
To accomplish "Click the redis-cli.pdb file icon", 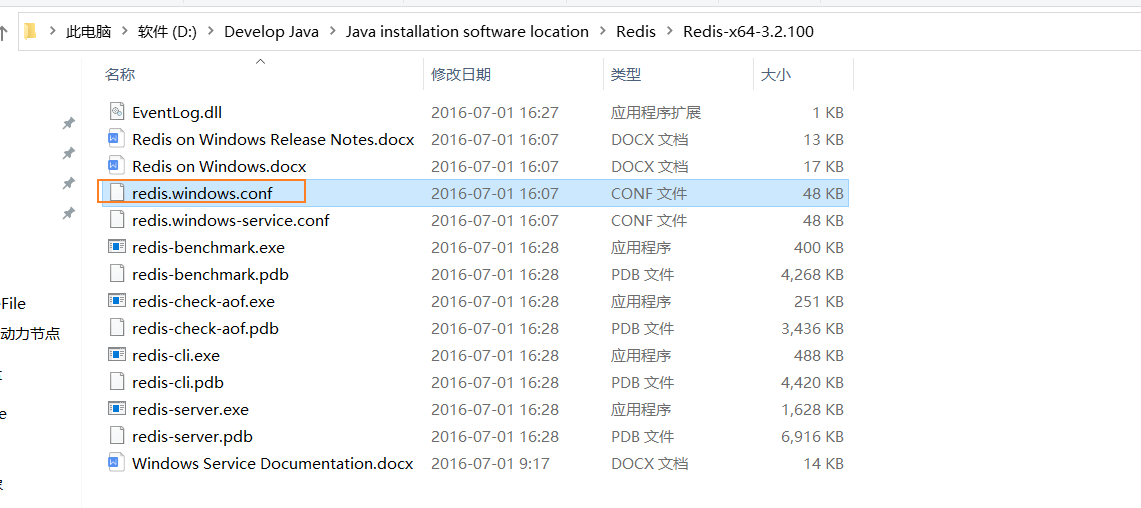I will (116, 381).
